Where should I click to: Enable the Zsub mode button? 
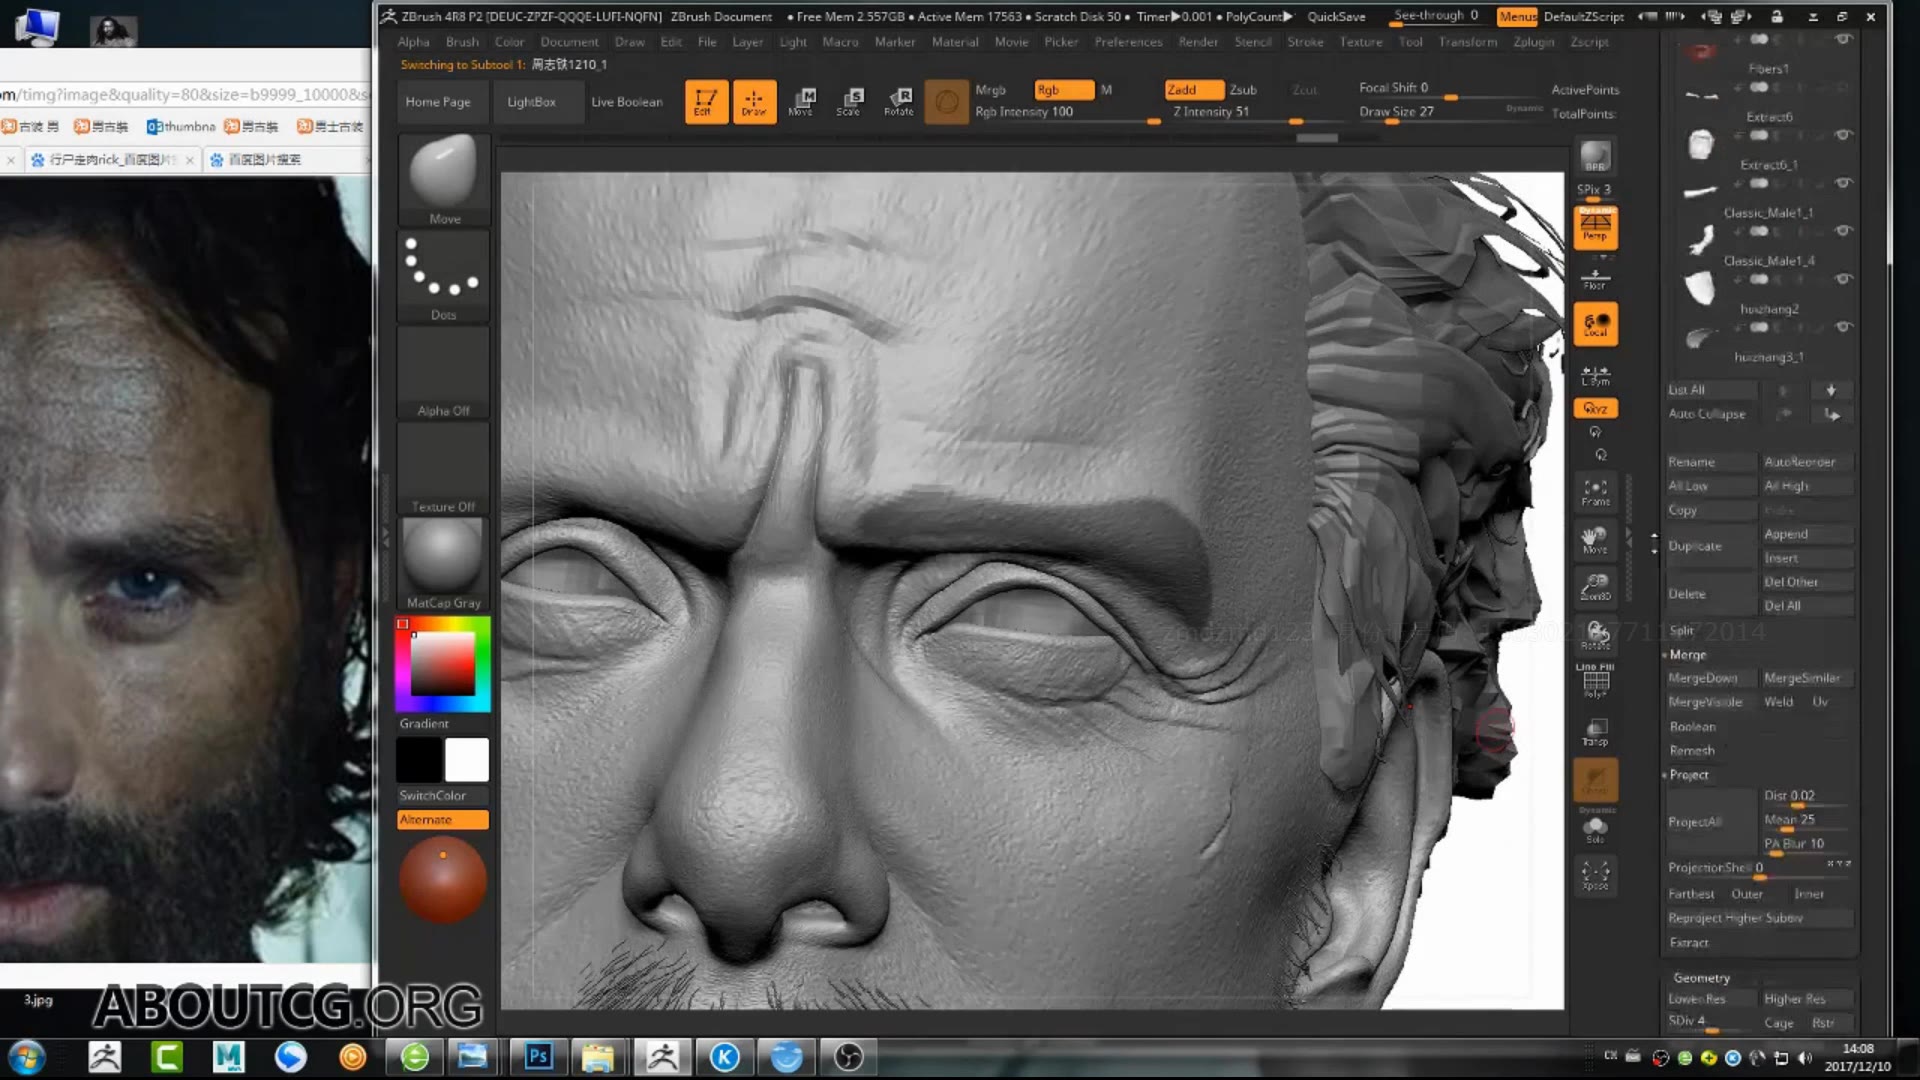pyautogui.click(x=1243, y=89)
